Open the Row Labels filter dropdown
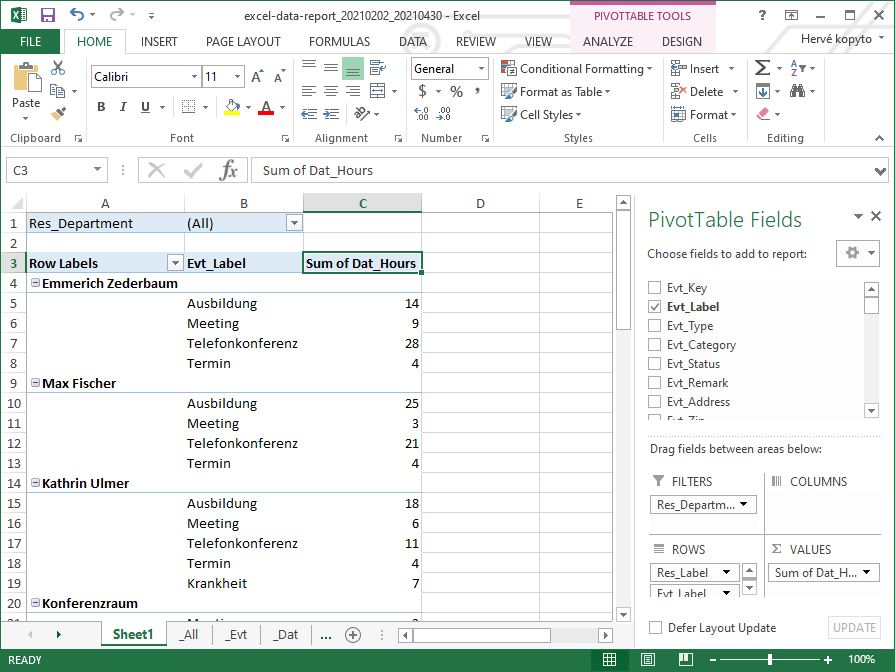 (176, 263)
